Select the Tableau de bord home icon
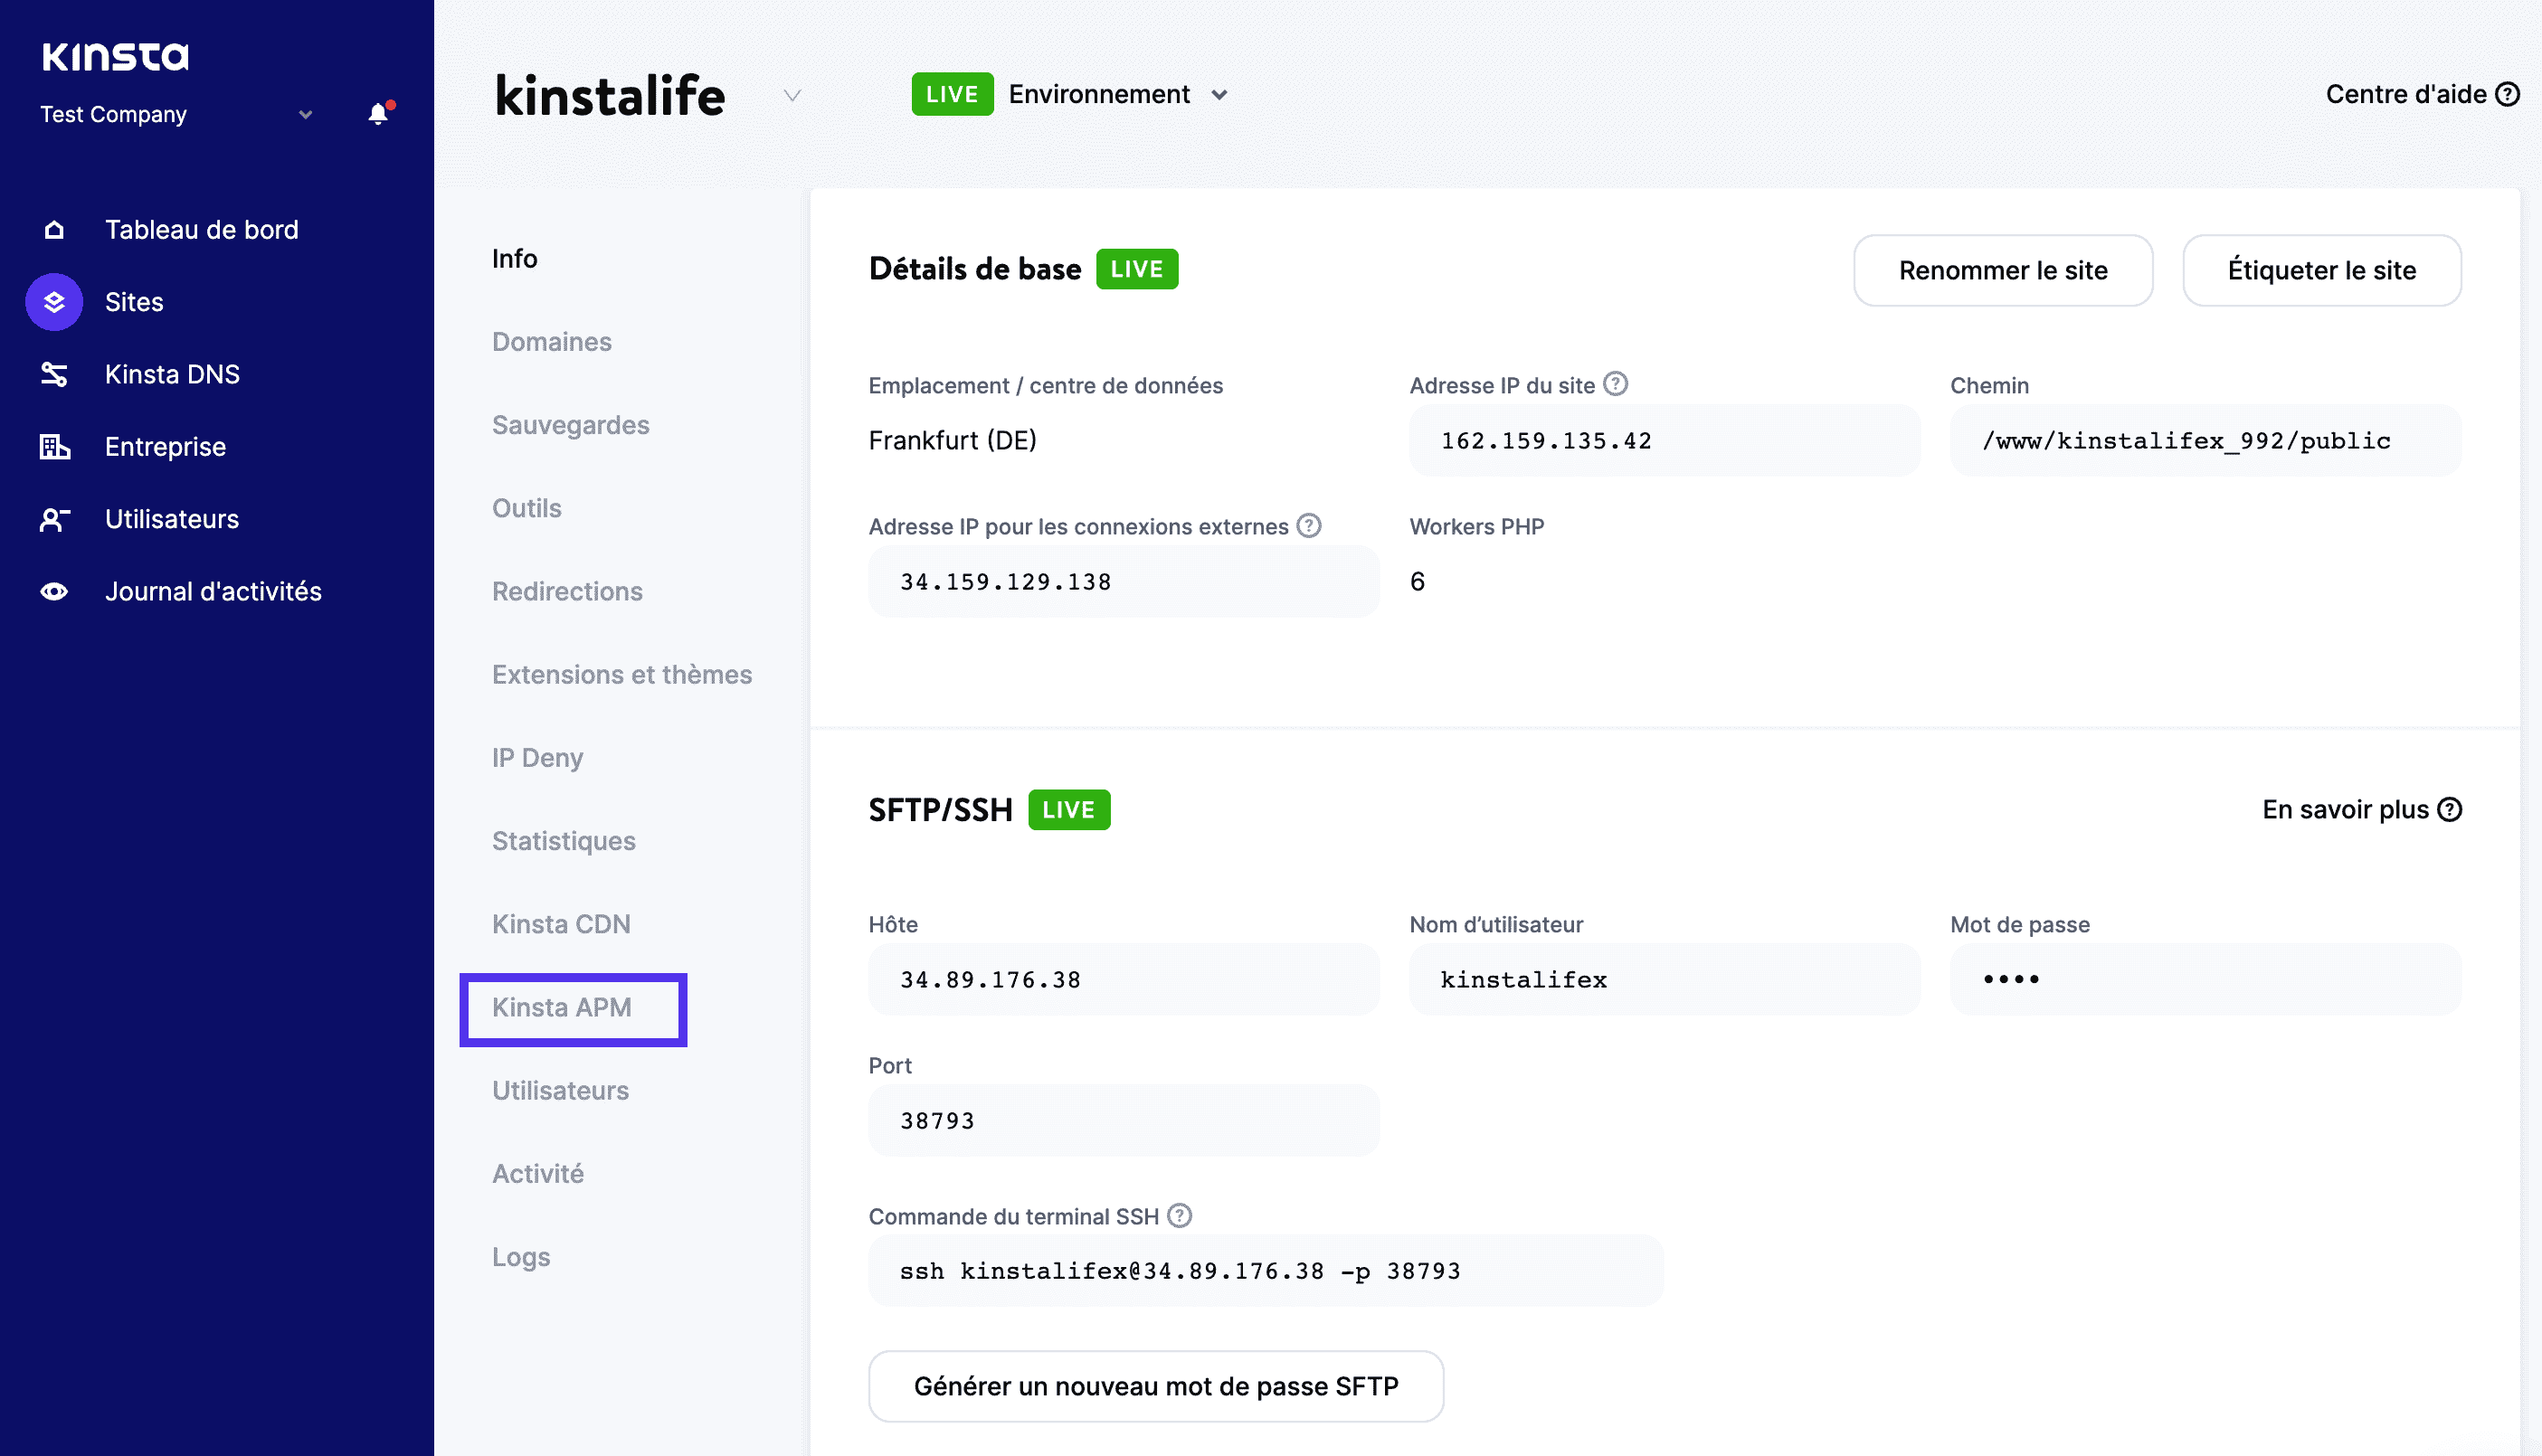 pos(54,229)
